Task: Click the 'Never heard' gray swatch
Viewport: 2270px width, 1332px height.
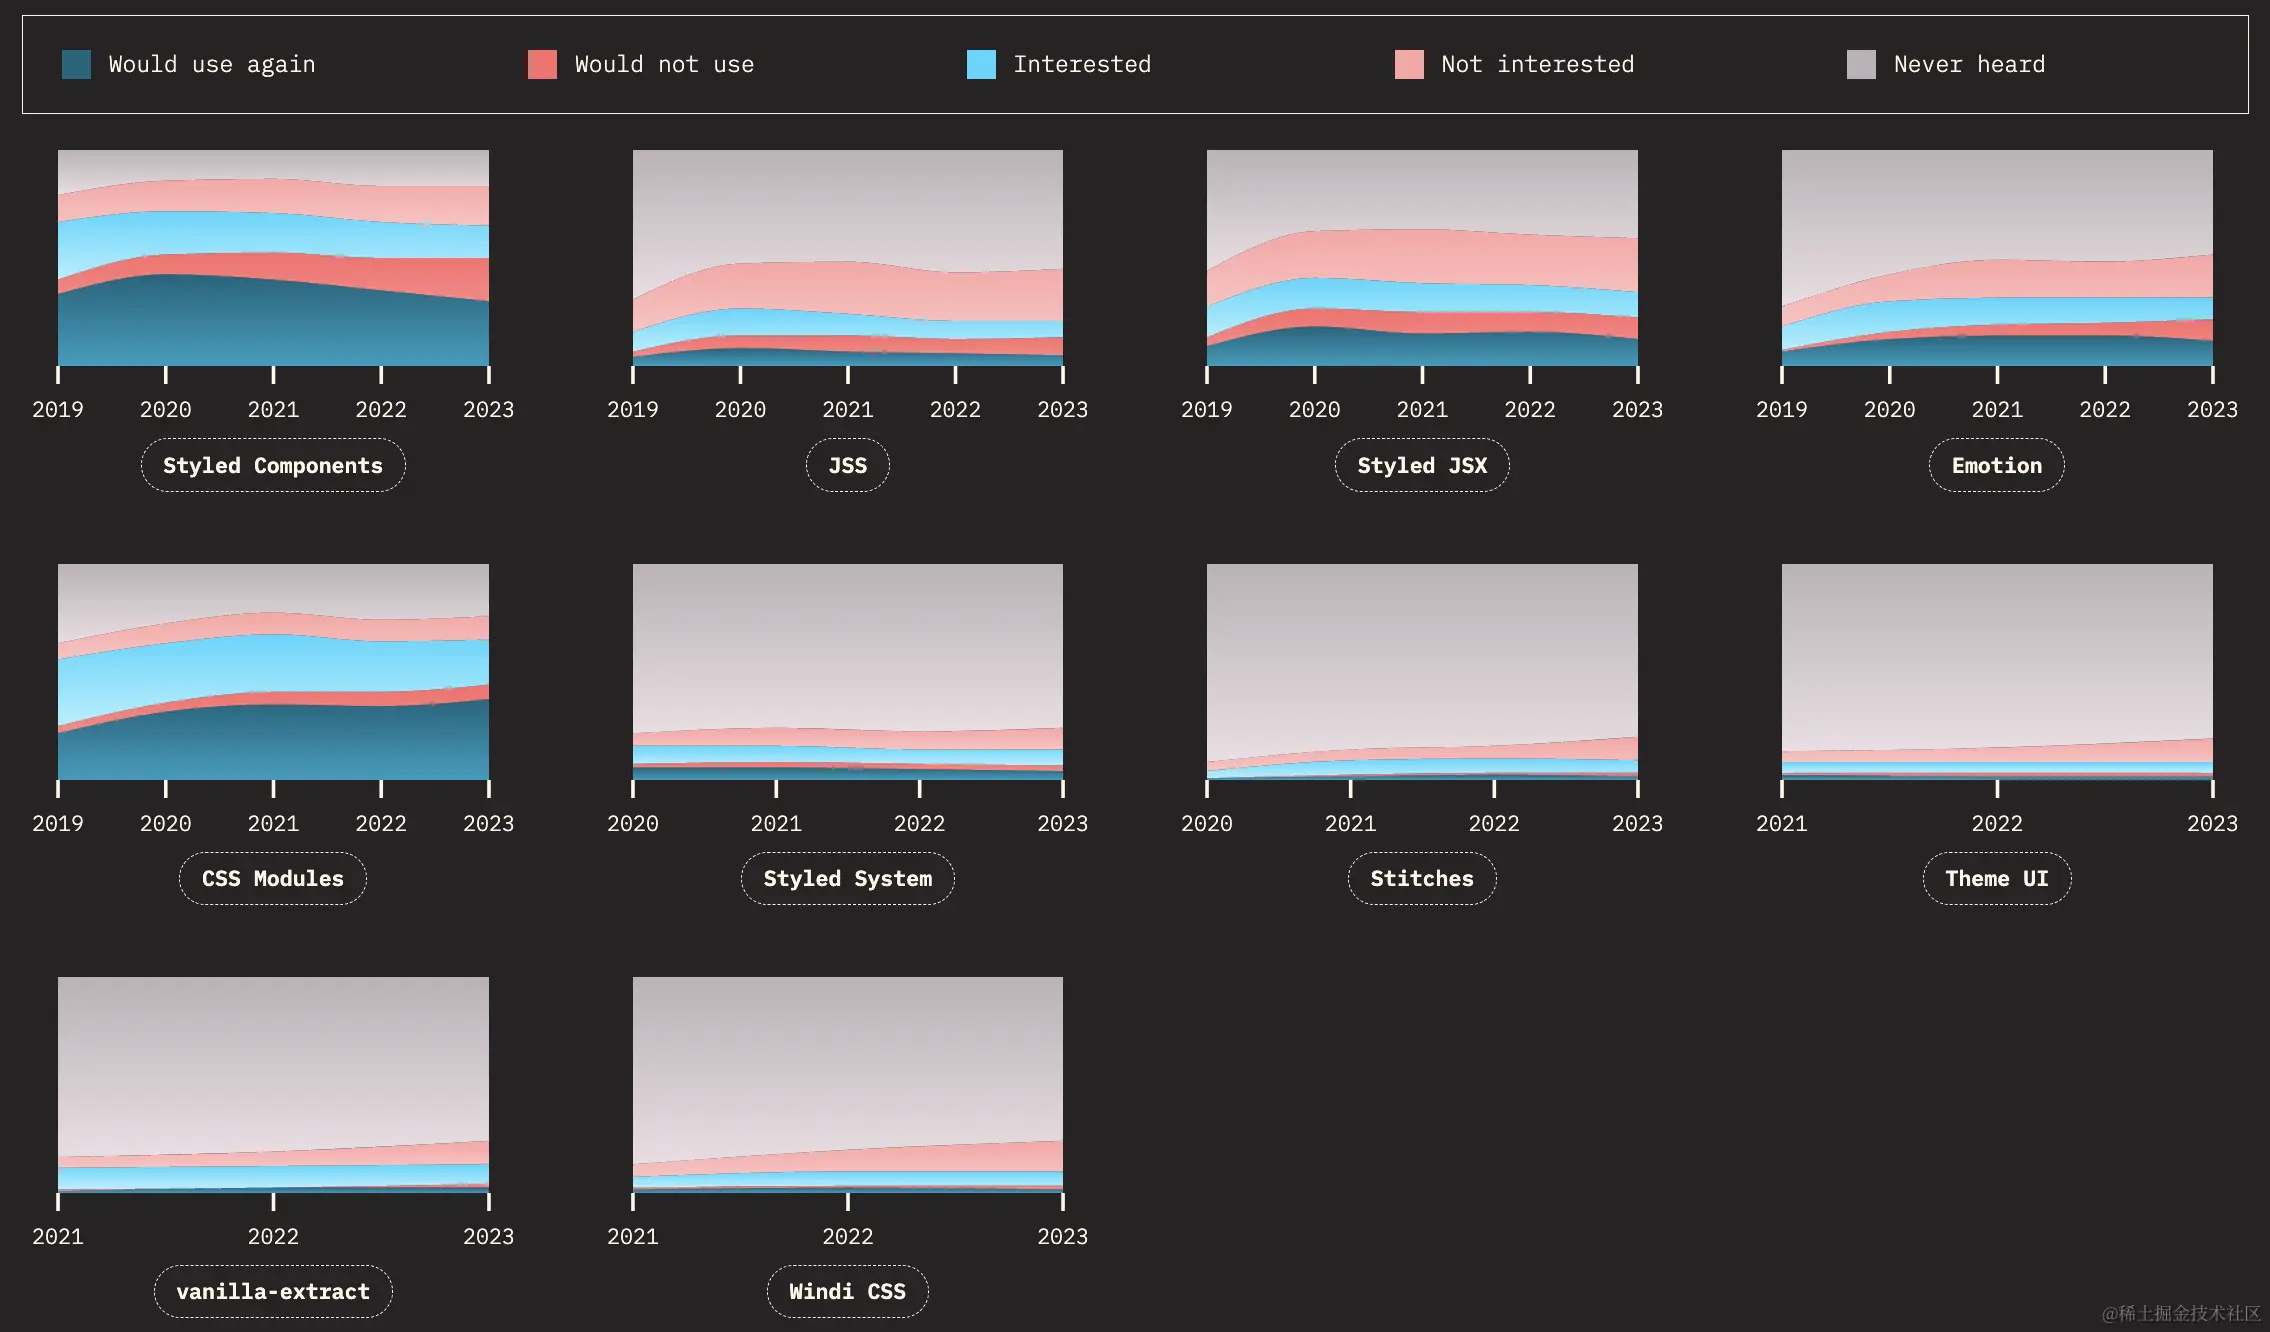Action: pyautogui.click(x=1861, y=65)
